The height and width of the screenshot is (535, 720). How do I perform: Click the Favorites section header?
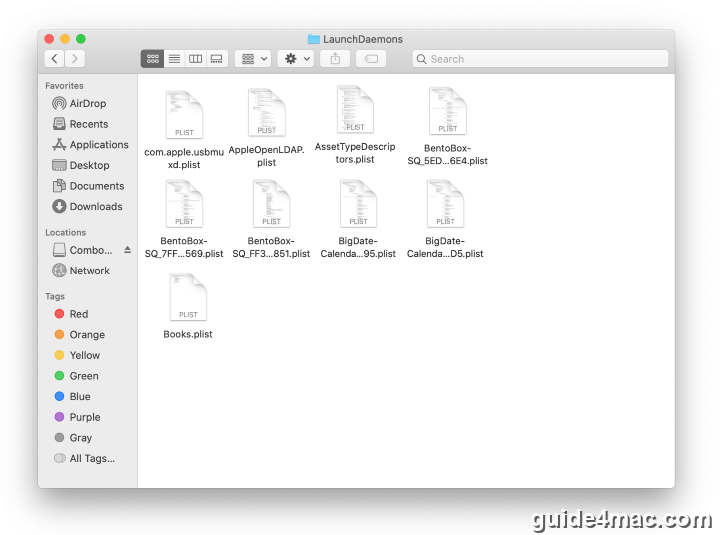64,86
